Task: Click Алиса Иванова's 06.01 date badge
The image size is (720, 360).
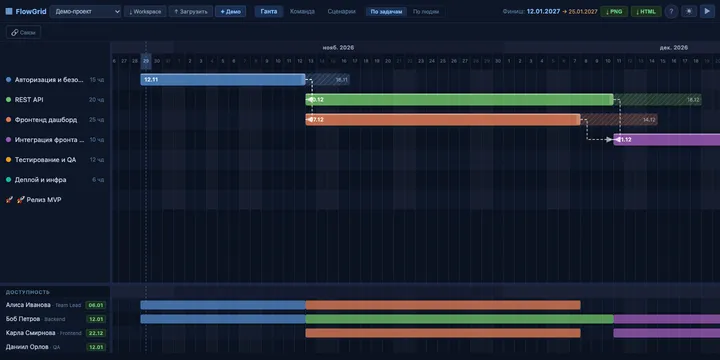Action: pyautogui.click(x=96, y=305)
